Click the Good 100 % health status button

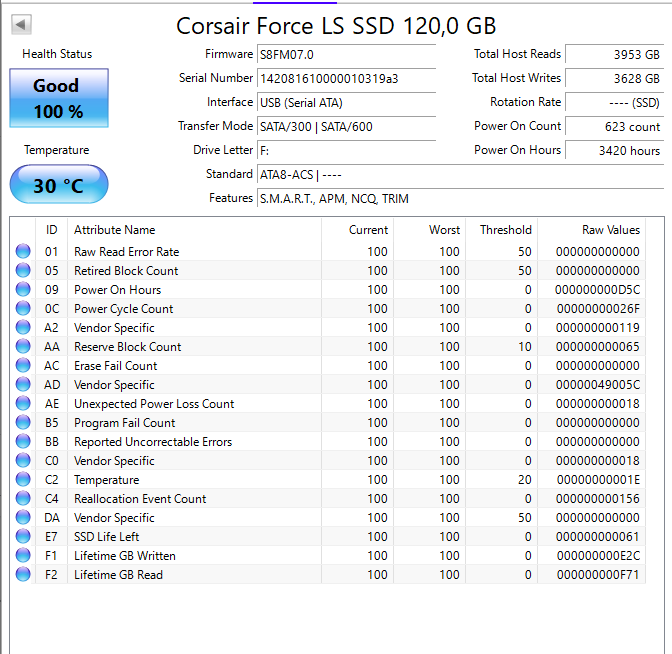coord(58,98)
